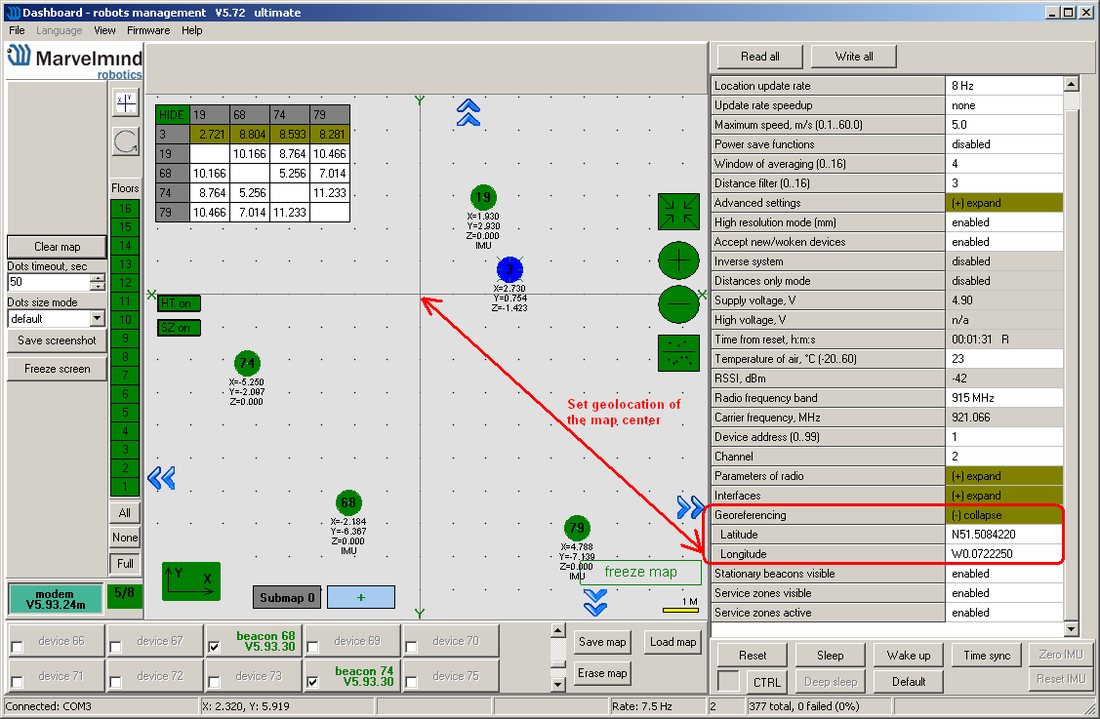Click the Save map button

tap(602, 642)
